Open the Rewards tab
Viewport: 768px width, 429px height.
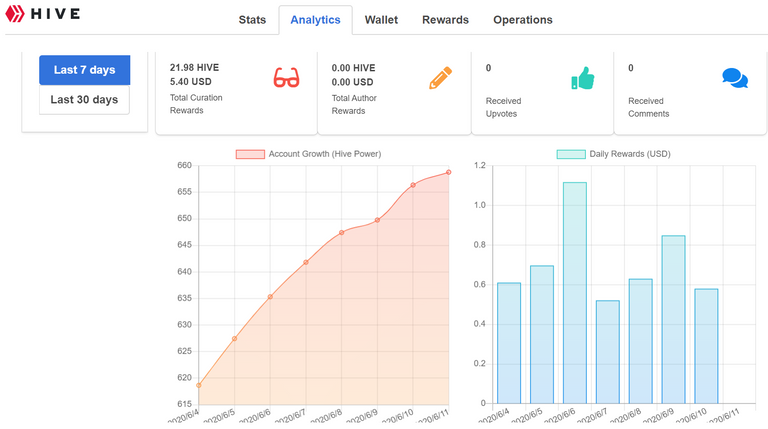coord(445,20)
